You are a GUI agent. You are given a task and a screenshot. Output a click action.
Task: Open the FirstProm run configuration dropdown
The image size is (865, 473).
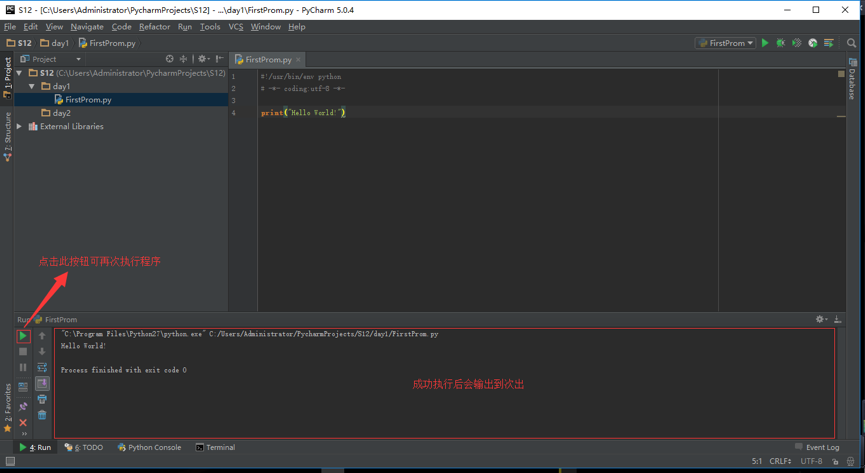coord(725,43)
